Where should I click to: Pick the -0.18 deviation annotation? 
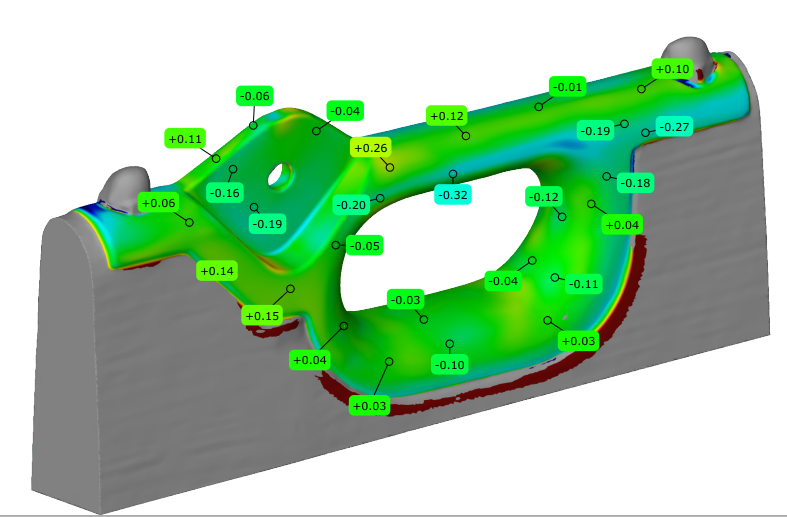635,183
